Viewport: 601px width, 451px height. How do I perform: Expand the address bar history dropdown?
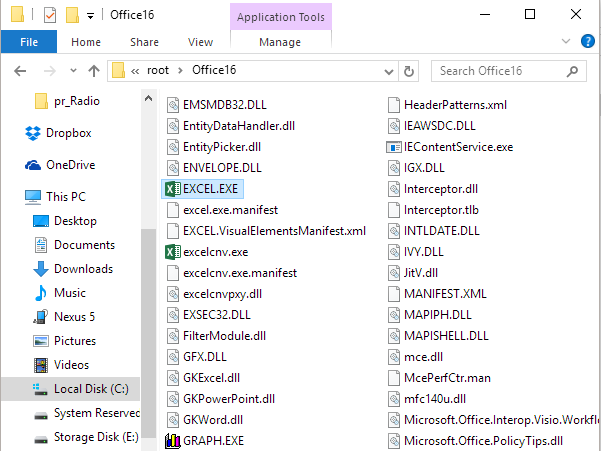click(389, 72)
